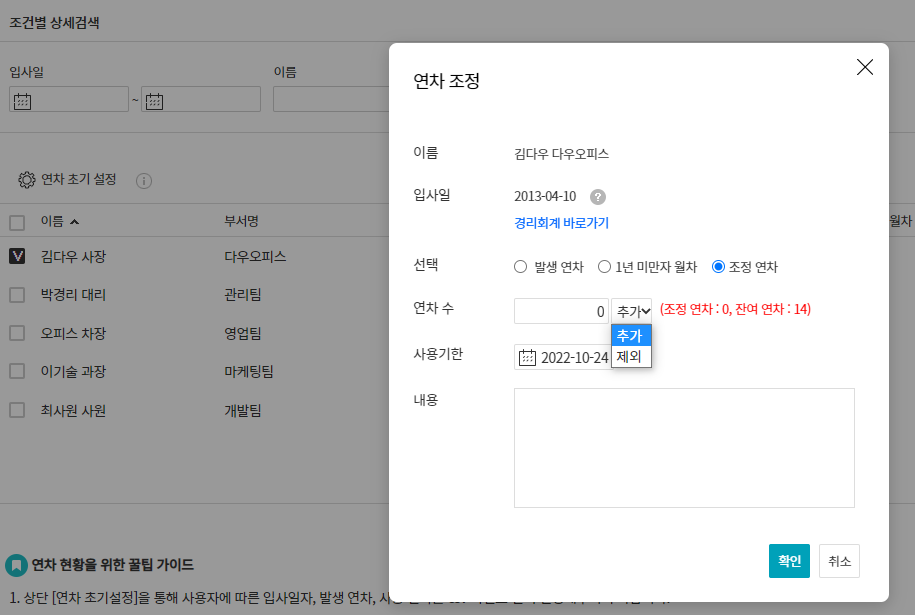Select the 발생 연차 radio button
Image resolution: width=915 pixels, height=615 pixels.
(520, 267)
